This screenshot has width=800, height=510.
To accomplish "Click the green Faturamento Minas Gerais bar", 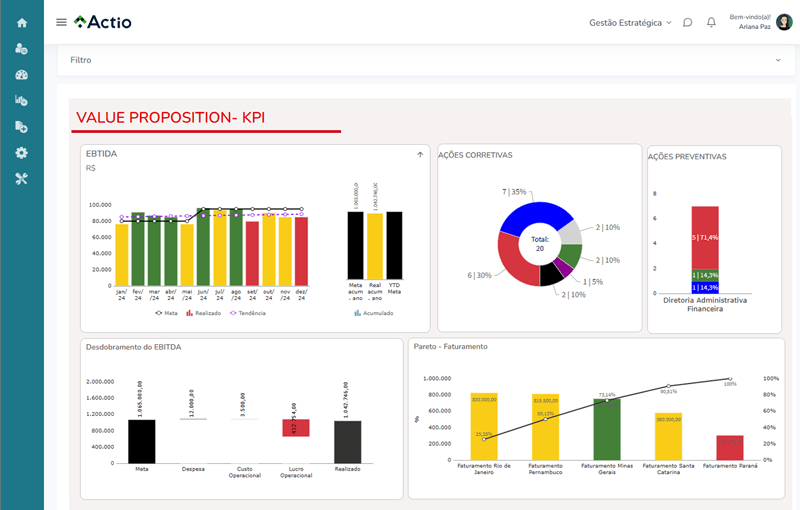I will point(607,429).
